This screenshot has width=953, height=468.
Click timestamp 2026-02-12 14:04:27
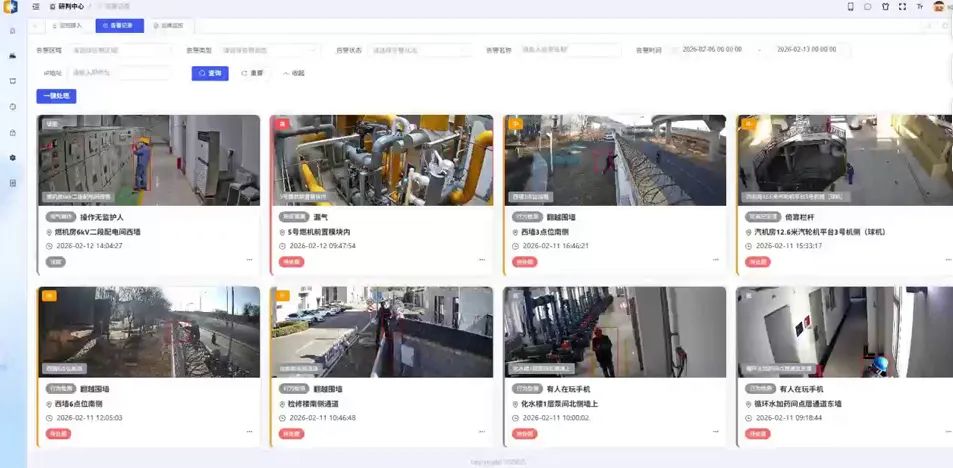[89, 246]
